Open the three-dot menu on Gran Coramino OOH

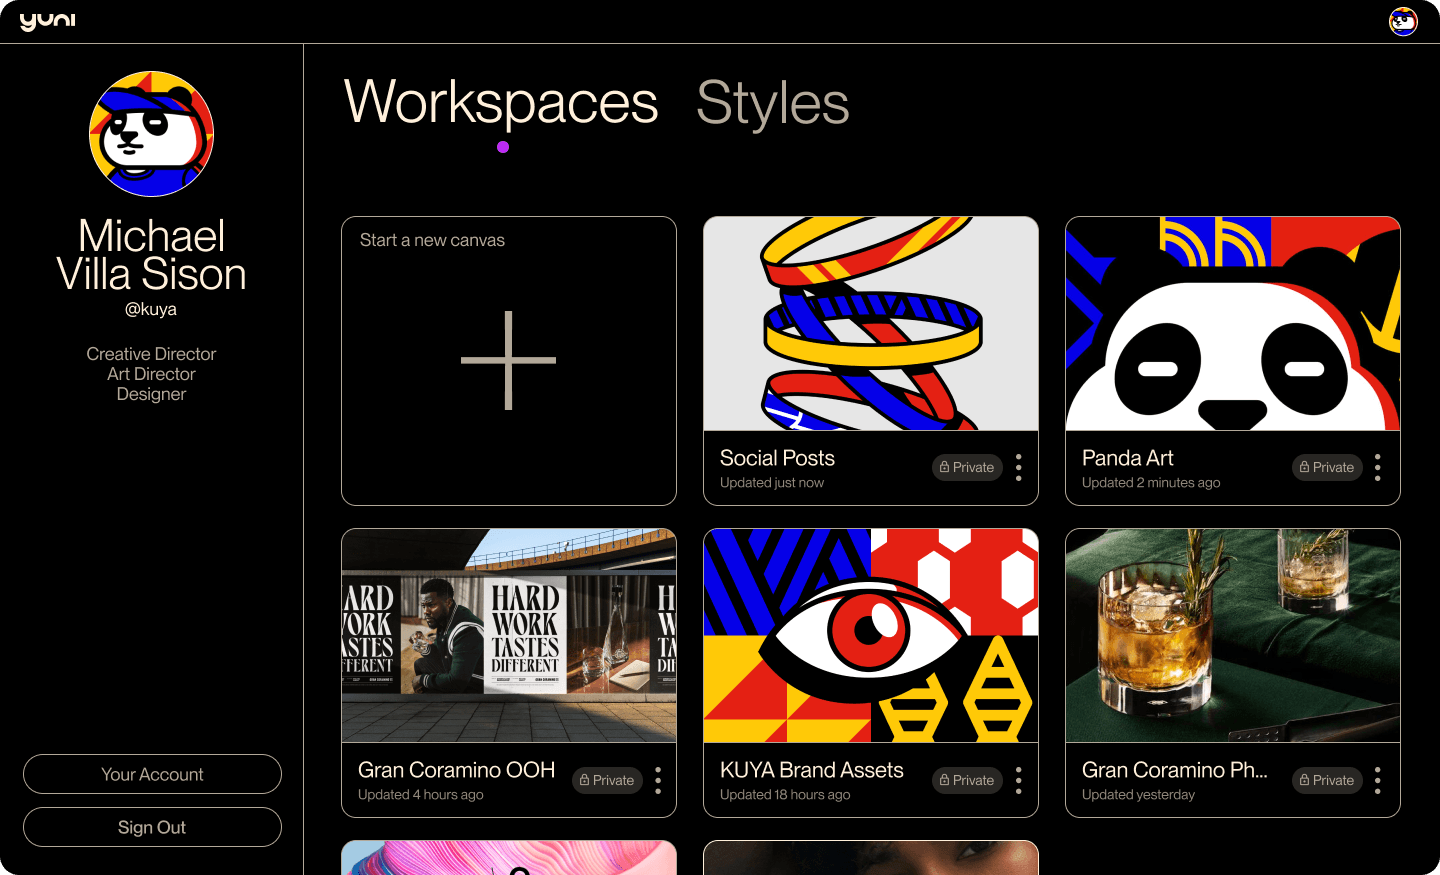pyautogui.click(x=658, y=780)
